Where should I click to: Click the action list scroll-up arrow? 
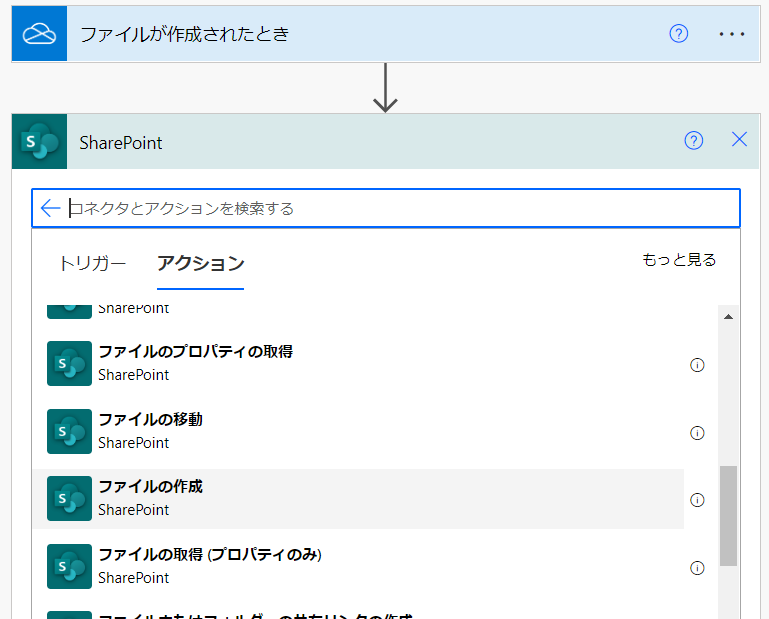(728, 317)
